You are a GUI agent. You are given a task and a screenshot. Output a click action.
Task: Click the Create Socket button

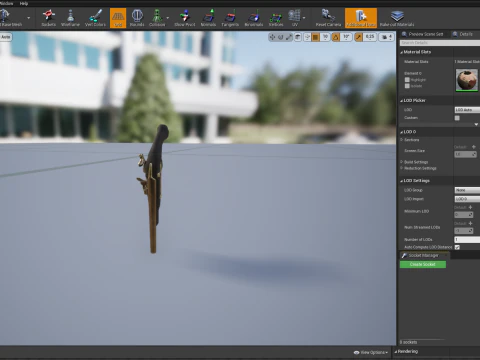423,264
